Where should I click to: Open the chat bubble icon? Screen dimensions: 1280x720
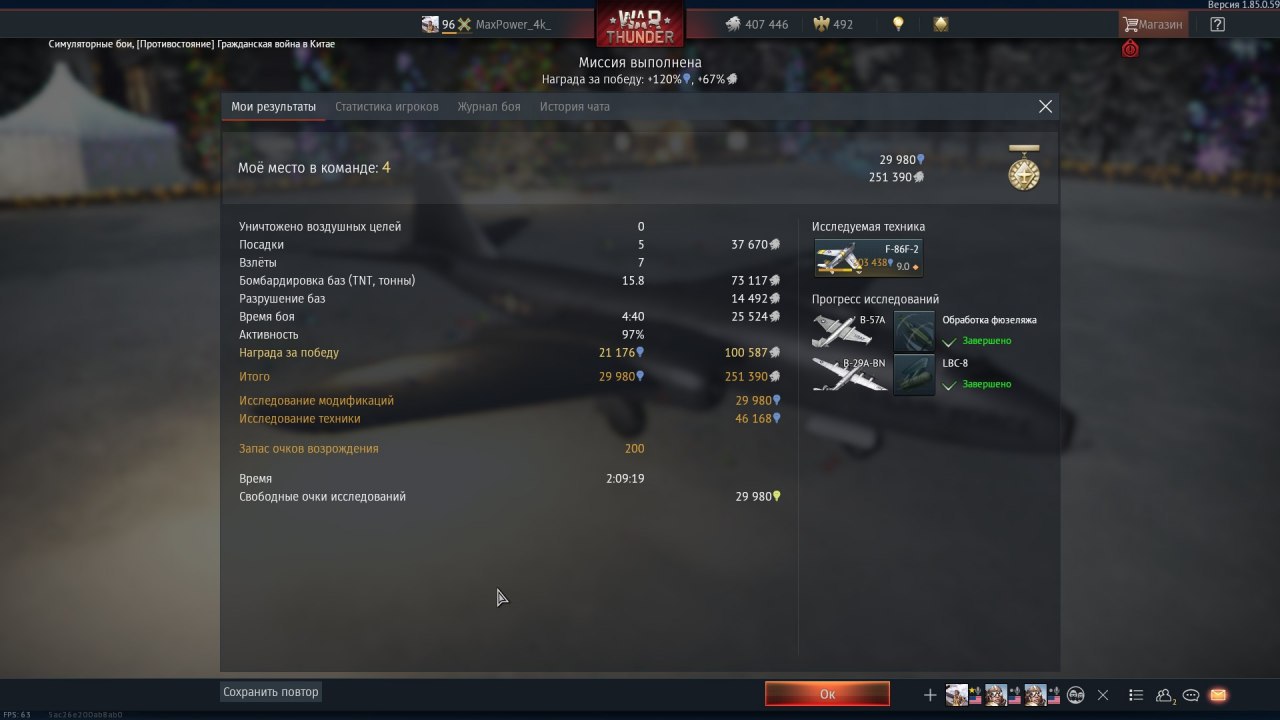[x=1191, y=695]
